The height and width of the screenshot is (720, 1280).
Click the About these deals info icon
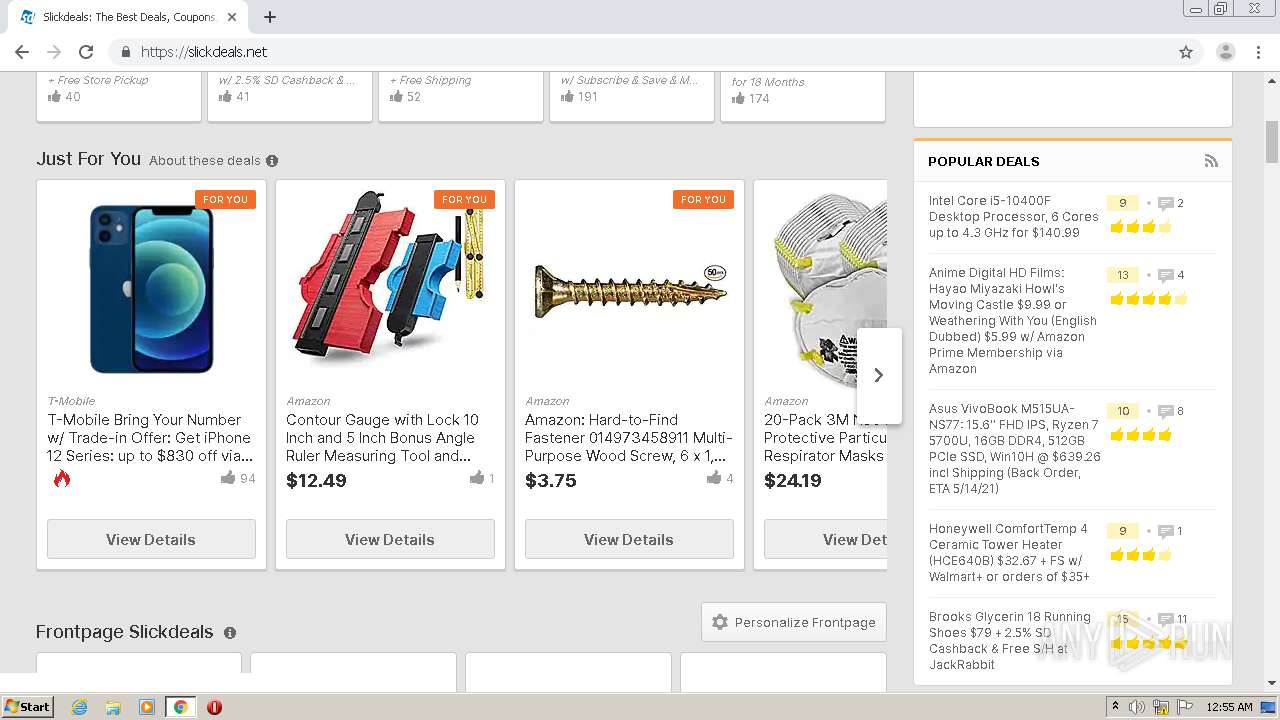(x=272, y=161)
